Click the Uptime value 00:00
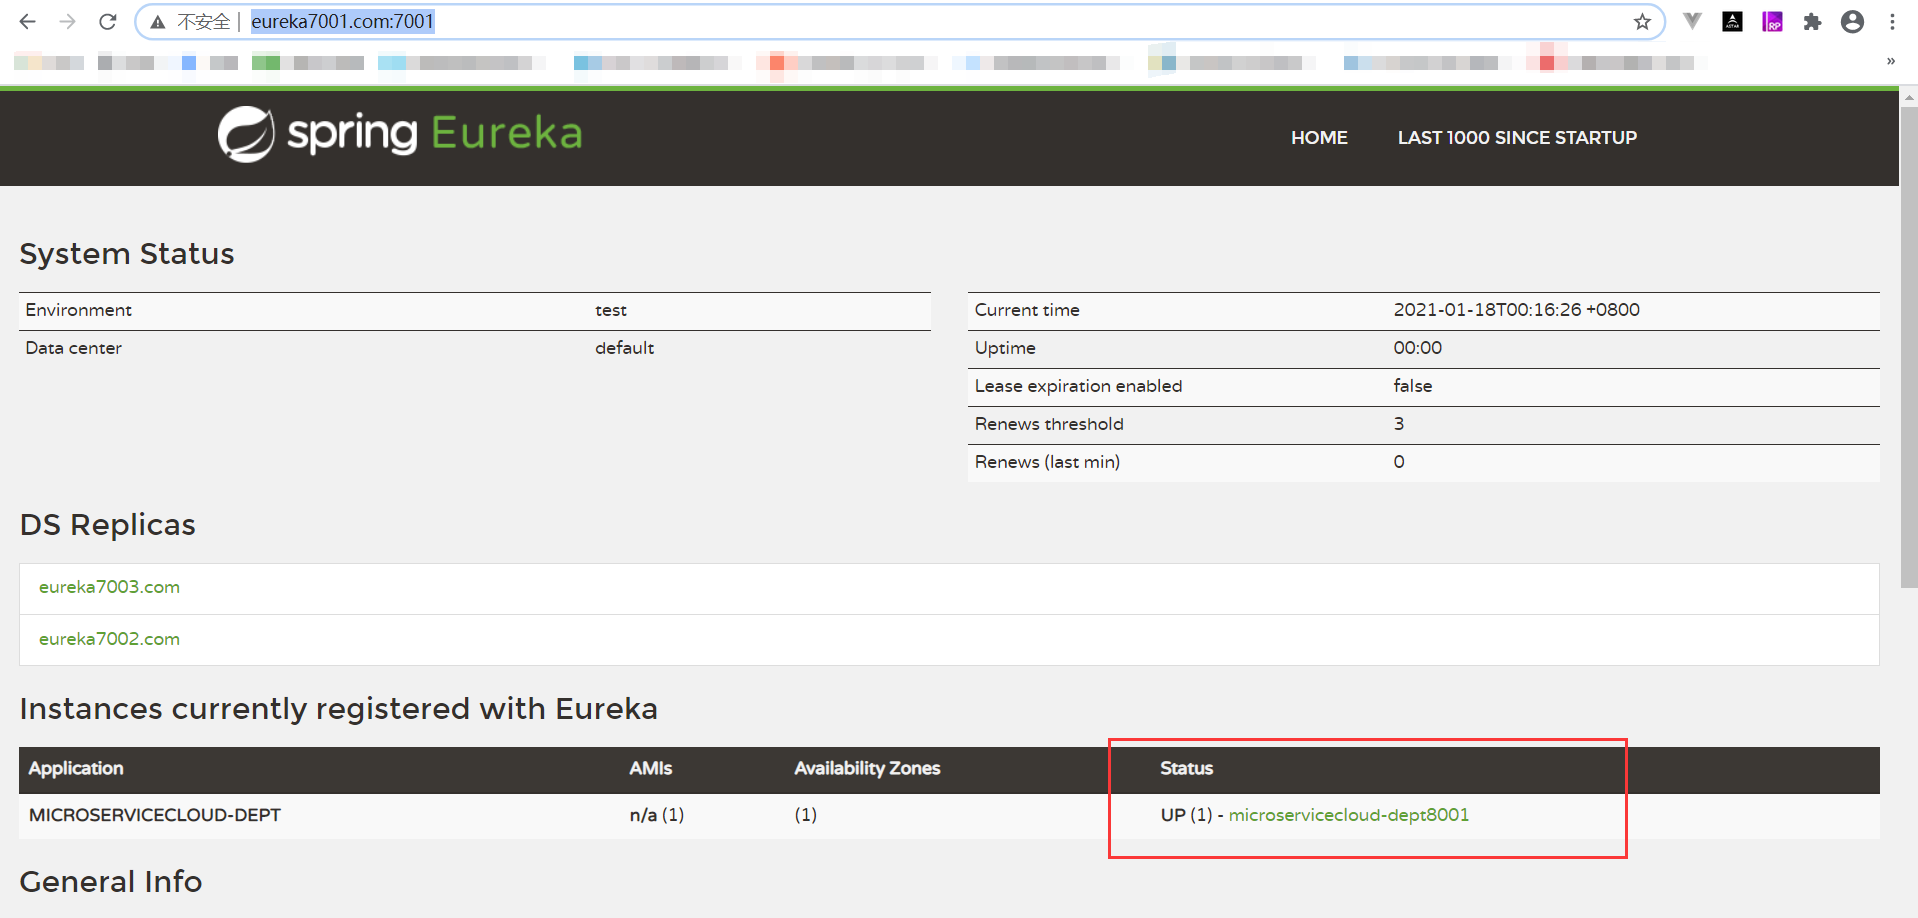 tap(1417, 348)
